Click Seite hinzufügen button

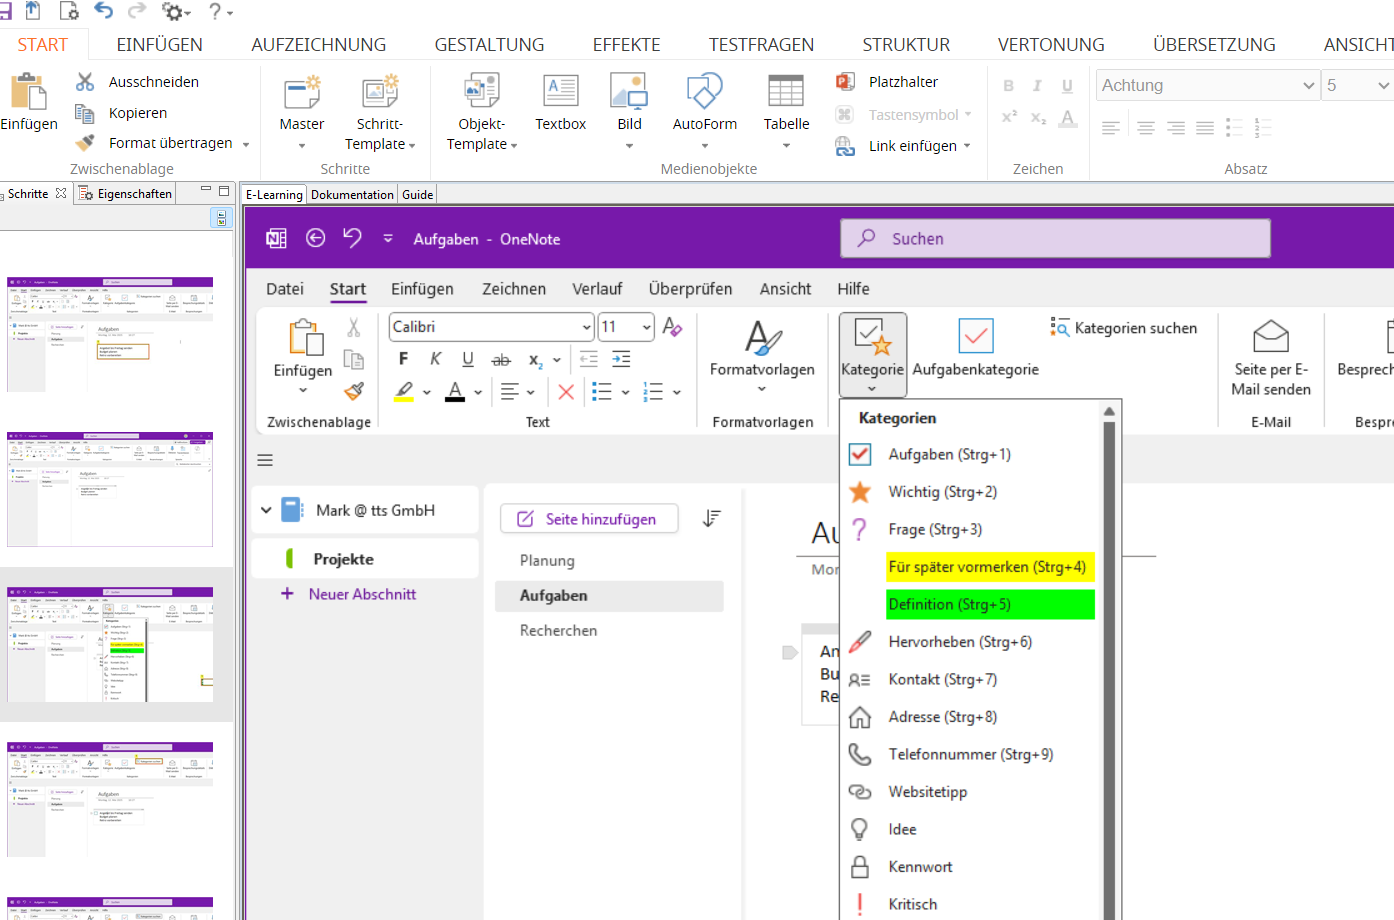click(589, 519)
